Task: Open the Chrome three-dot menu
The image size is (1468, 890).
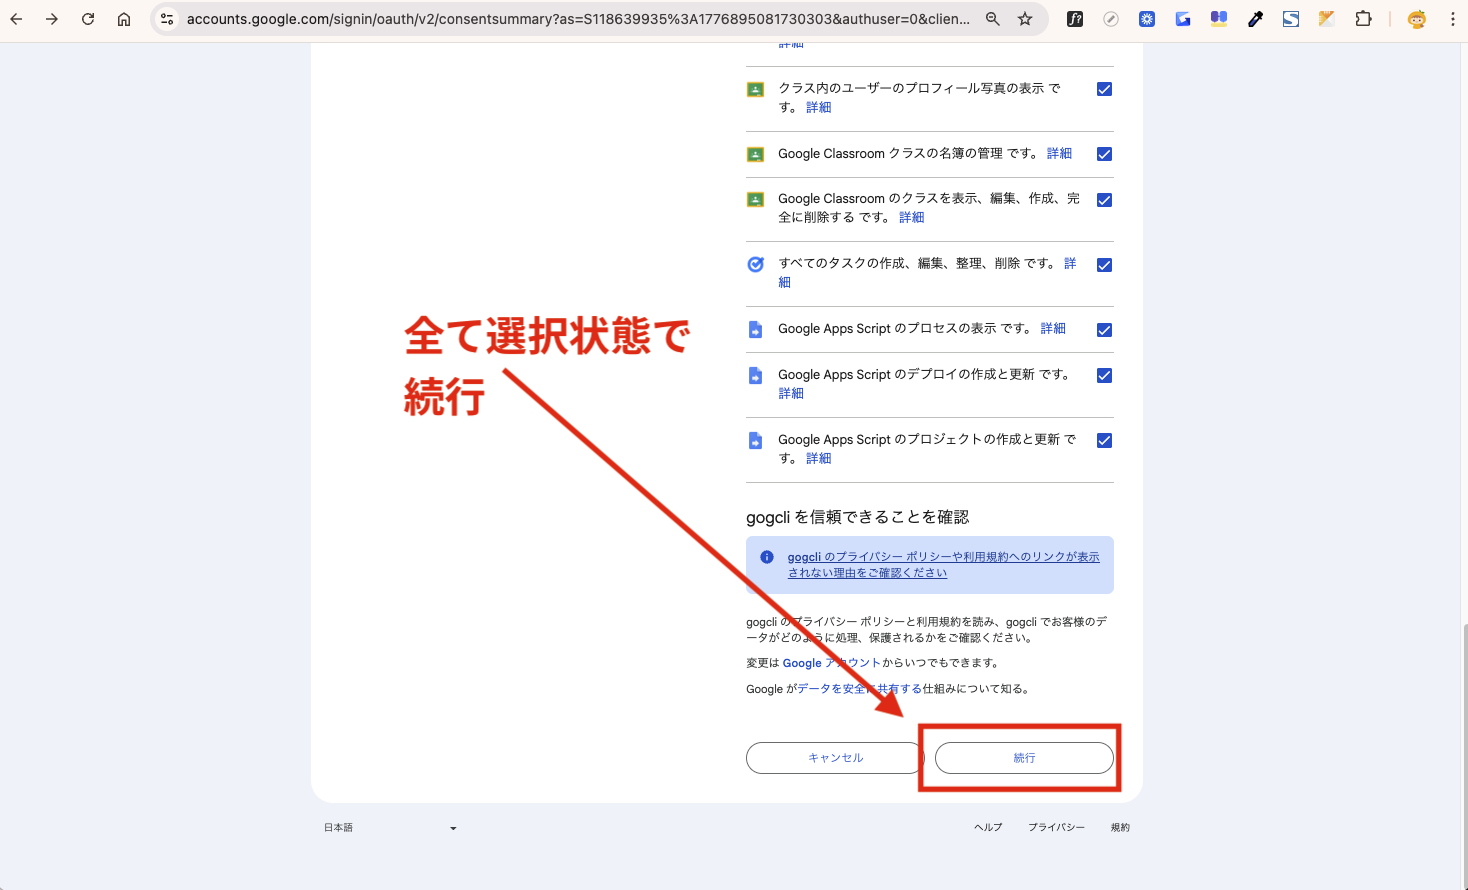Action: 1453,19
